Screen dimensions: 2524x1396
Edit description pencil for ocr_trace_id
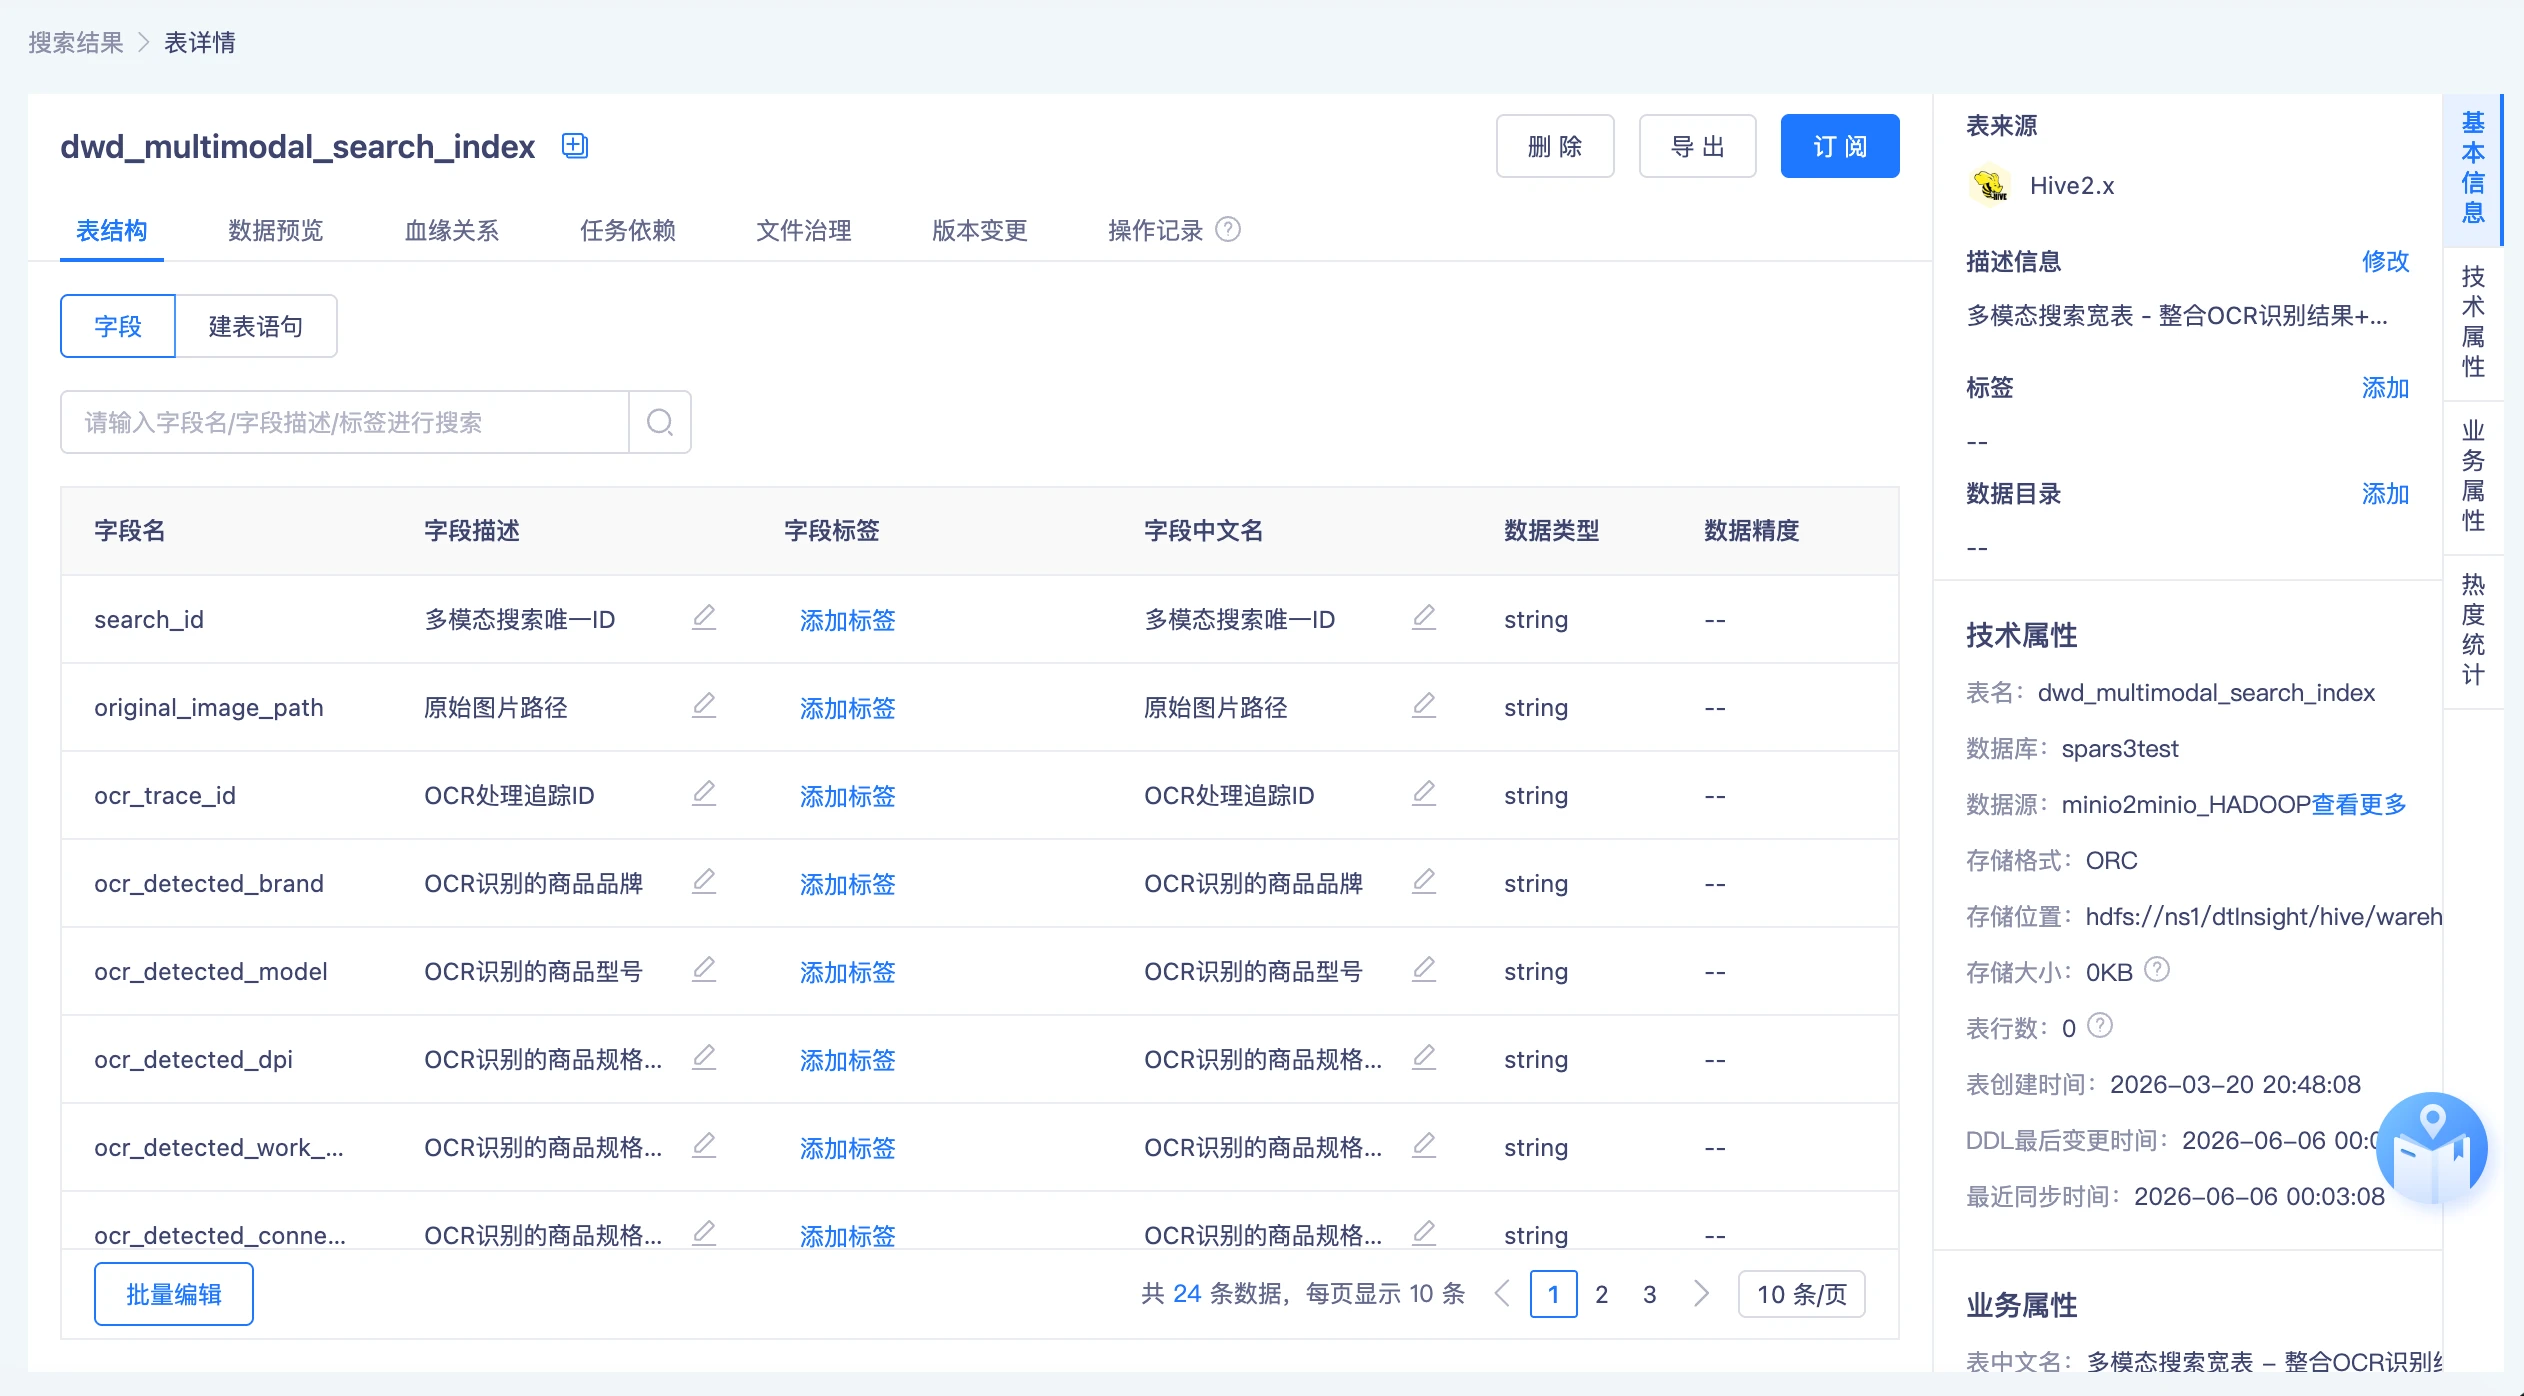[704, 793]
